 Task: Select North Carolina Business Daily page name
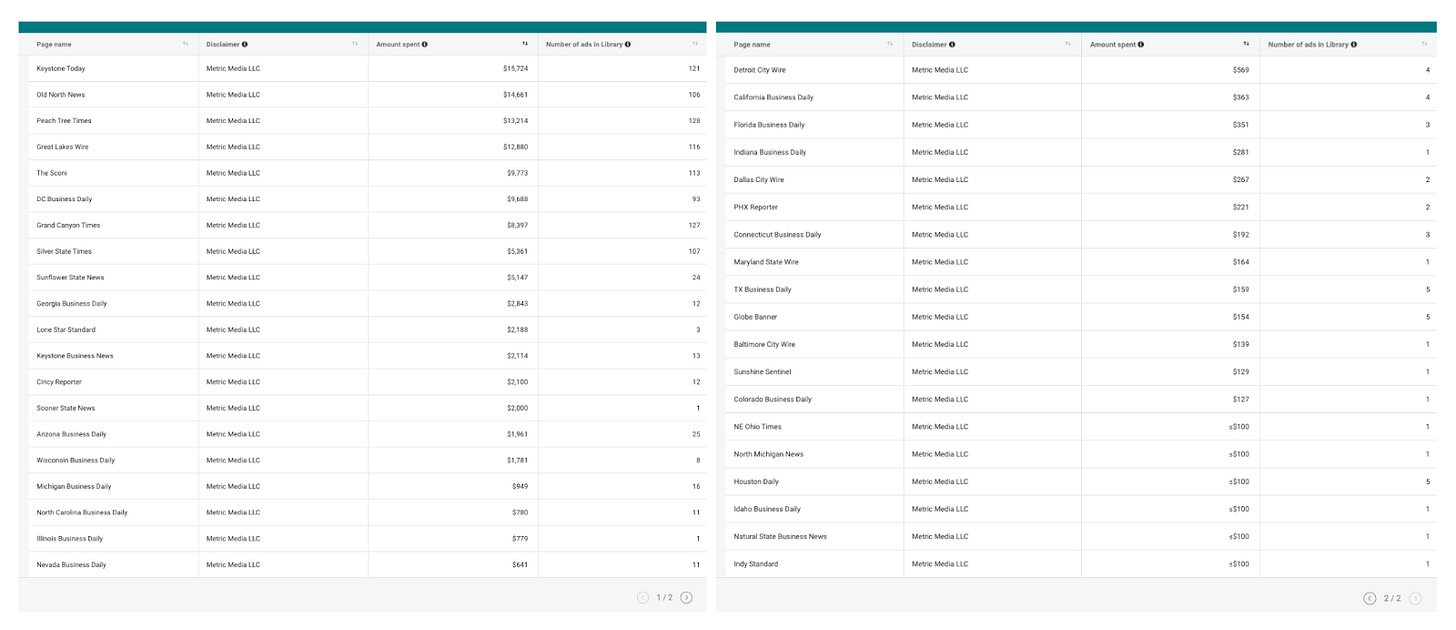click(x=82, y=512)
